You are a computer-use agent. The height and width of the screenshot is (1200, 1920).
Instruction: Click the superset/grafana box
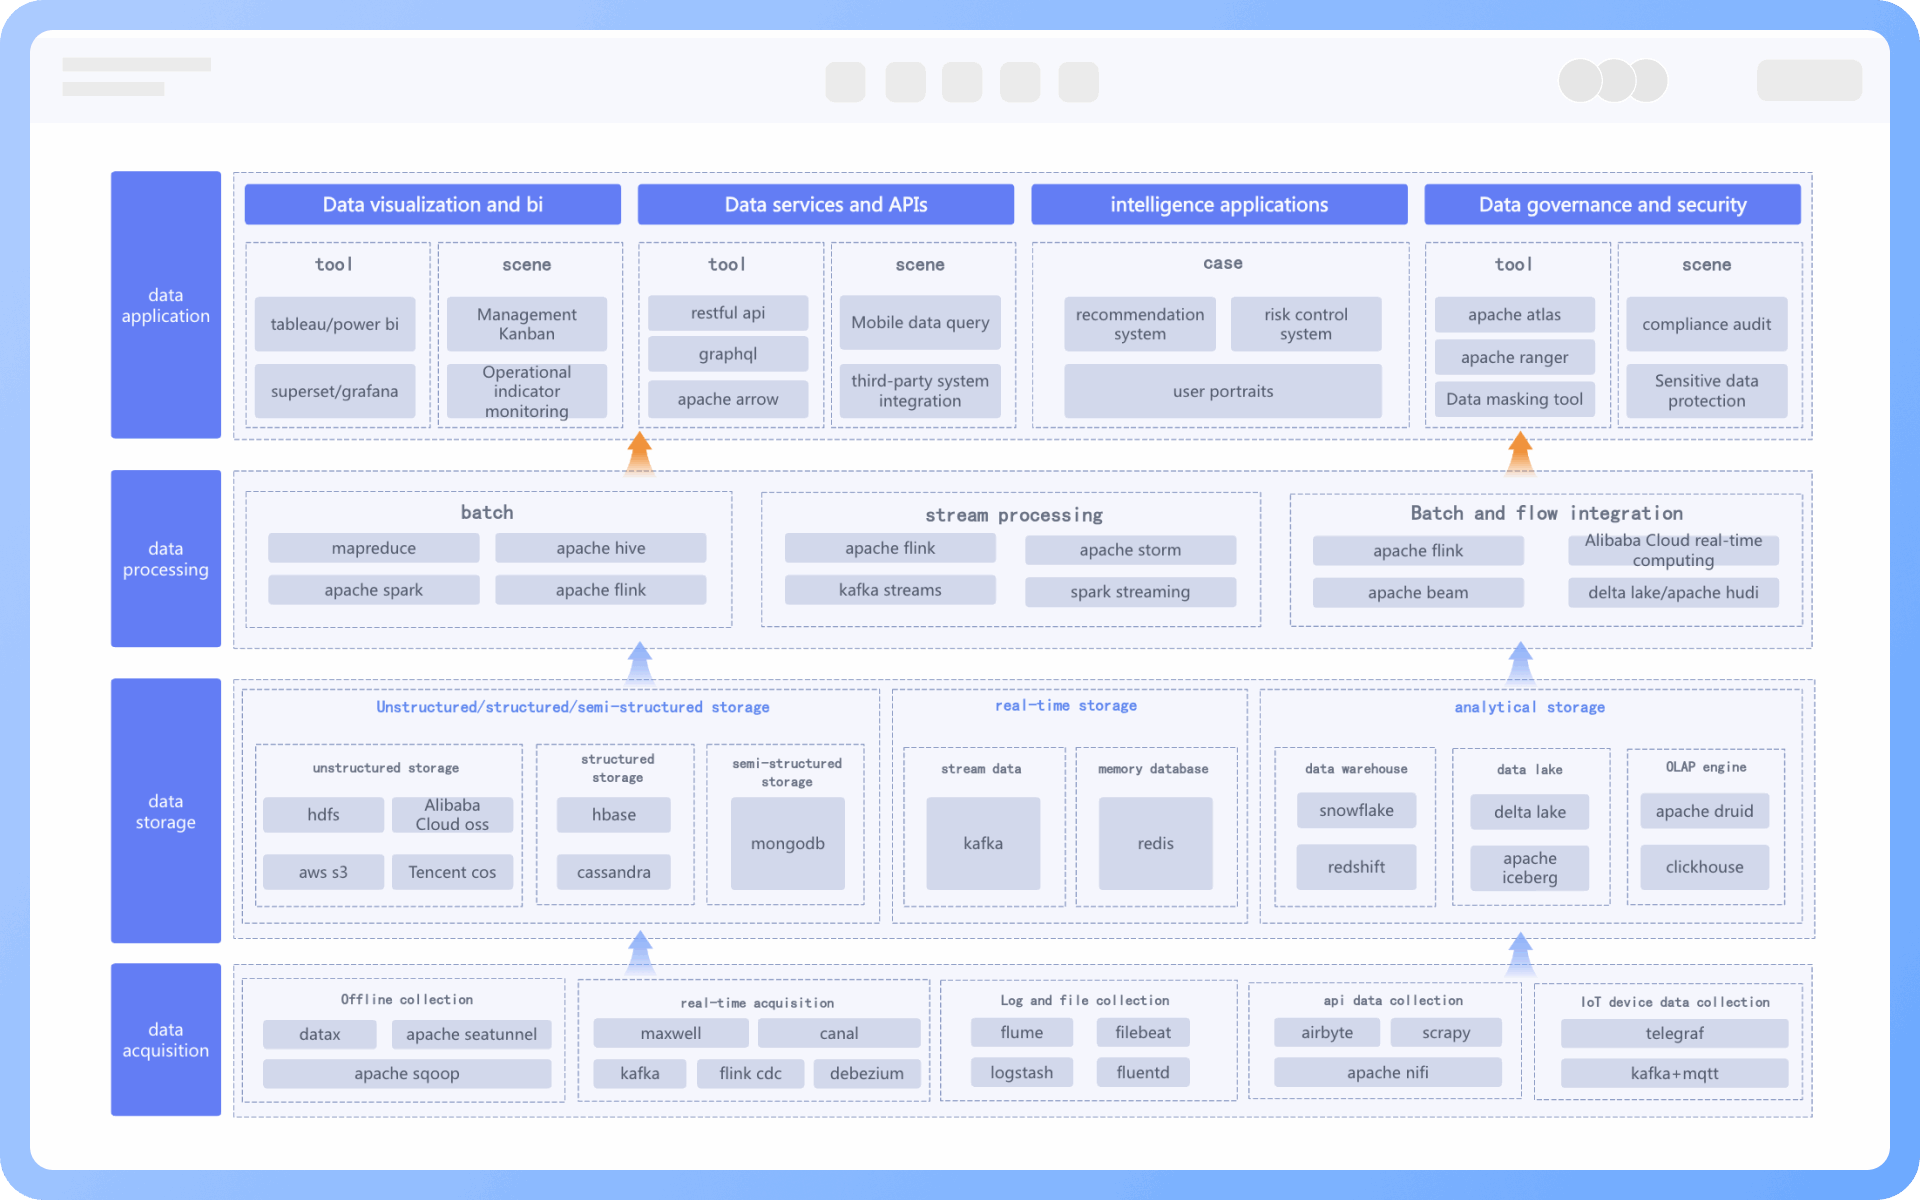tap(335, 391)
